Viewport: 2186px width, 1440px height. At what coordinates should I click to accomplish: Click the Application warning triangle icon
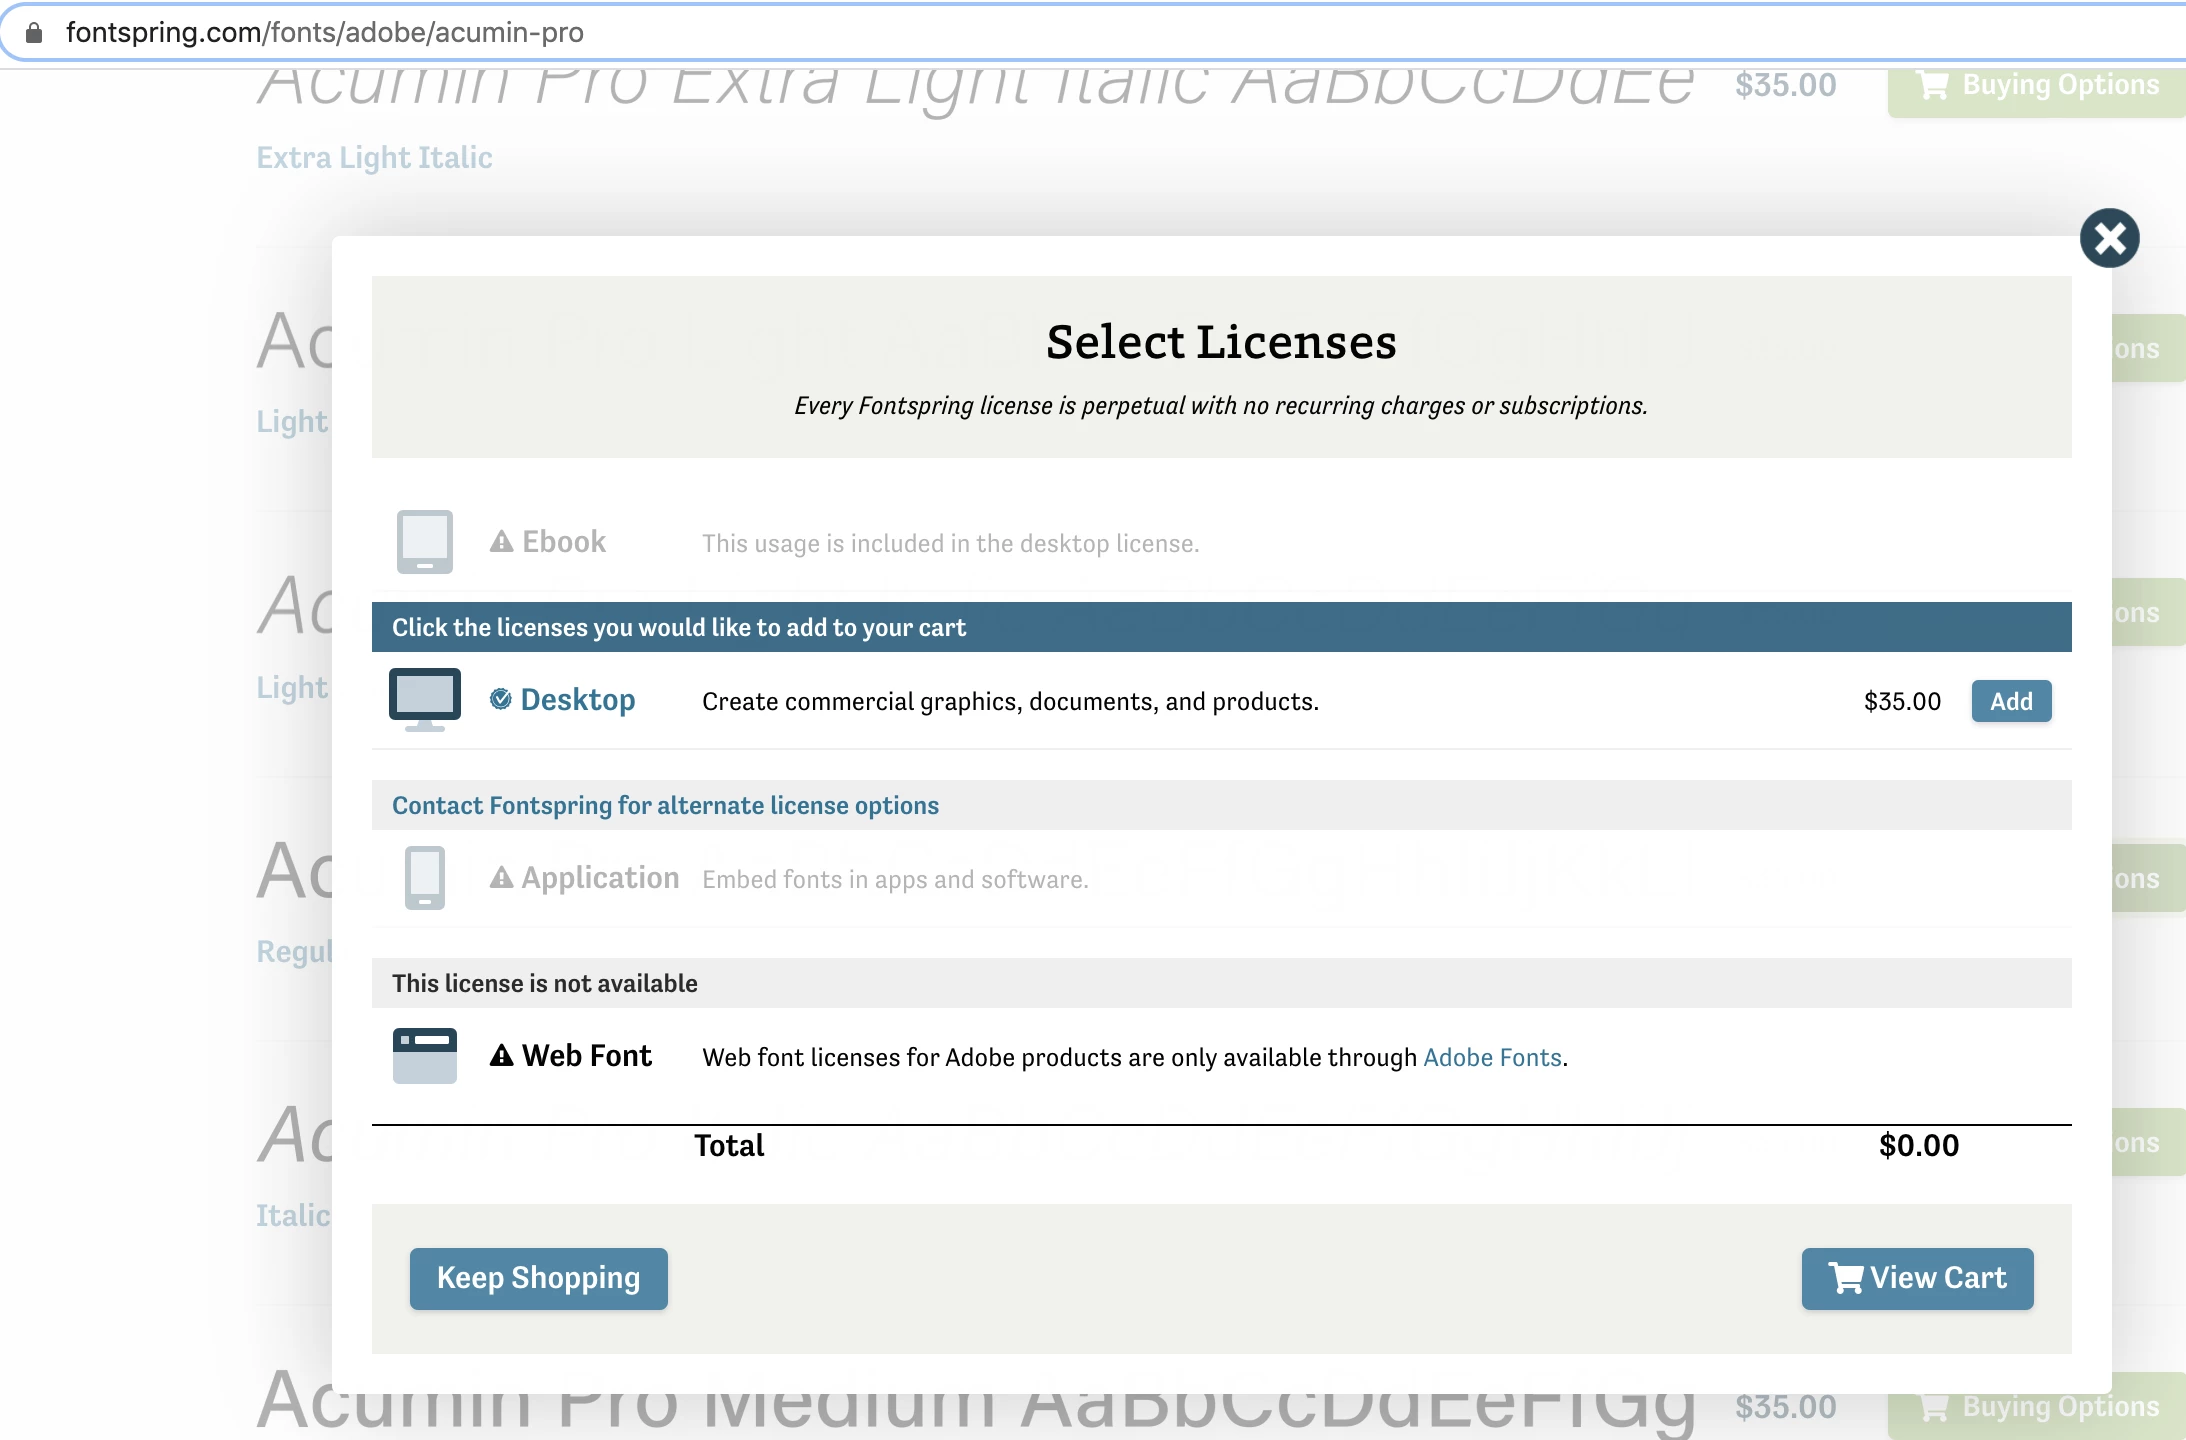pyautogui.click(x=501, y=877)
